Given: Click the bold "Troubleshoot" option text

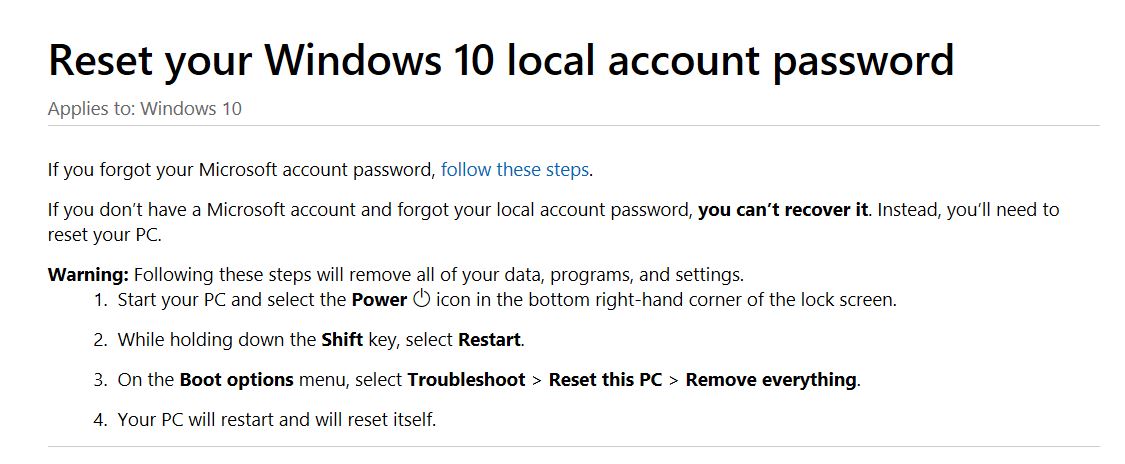Looking at the screenshot, I should pos(466,379).
